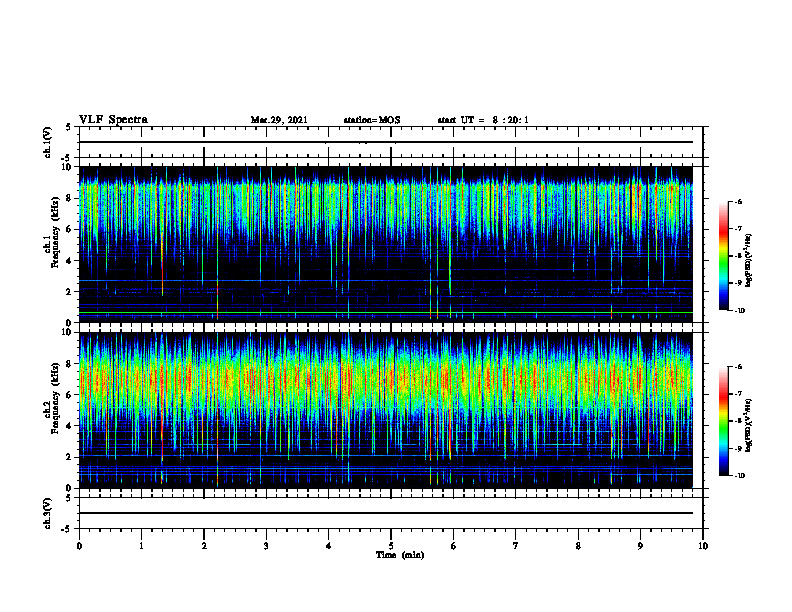Click time axis tick label "9"

pos(640,546)
